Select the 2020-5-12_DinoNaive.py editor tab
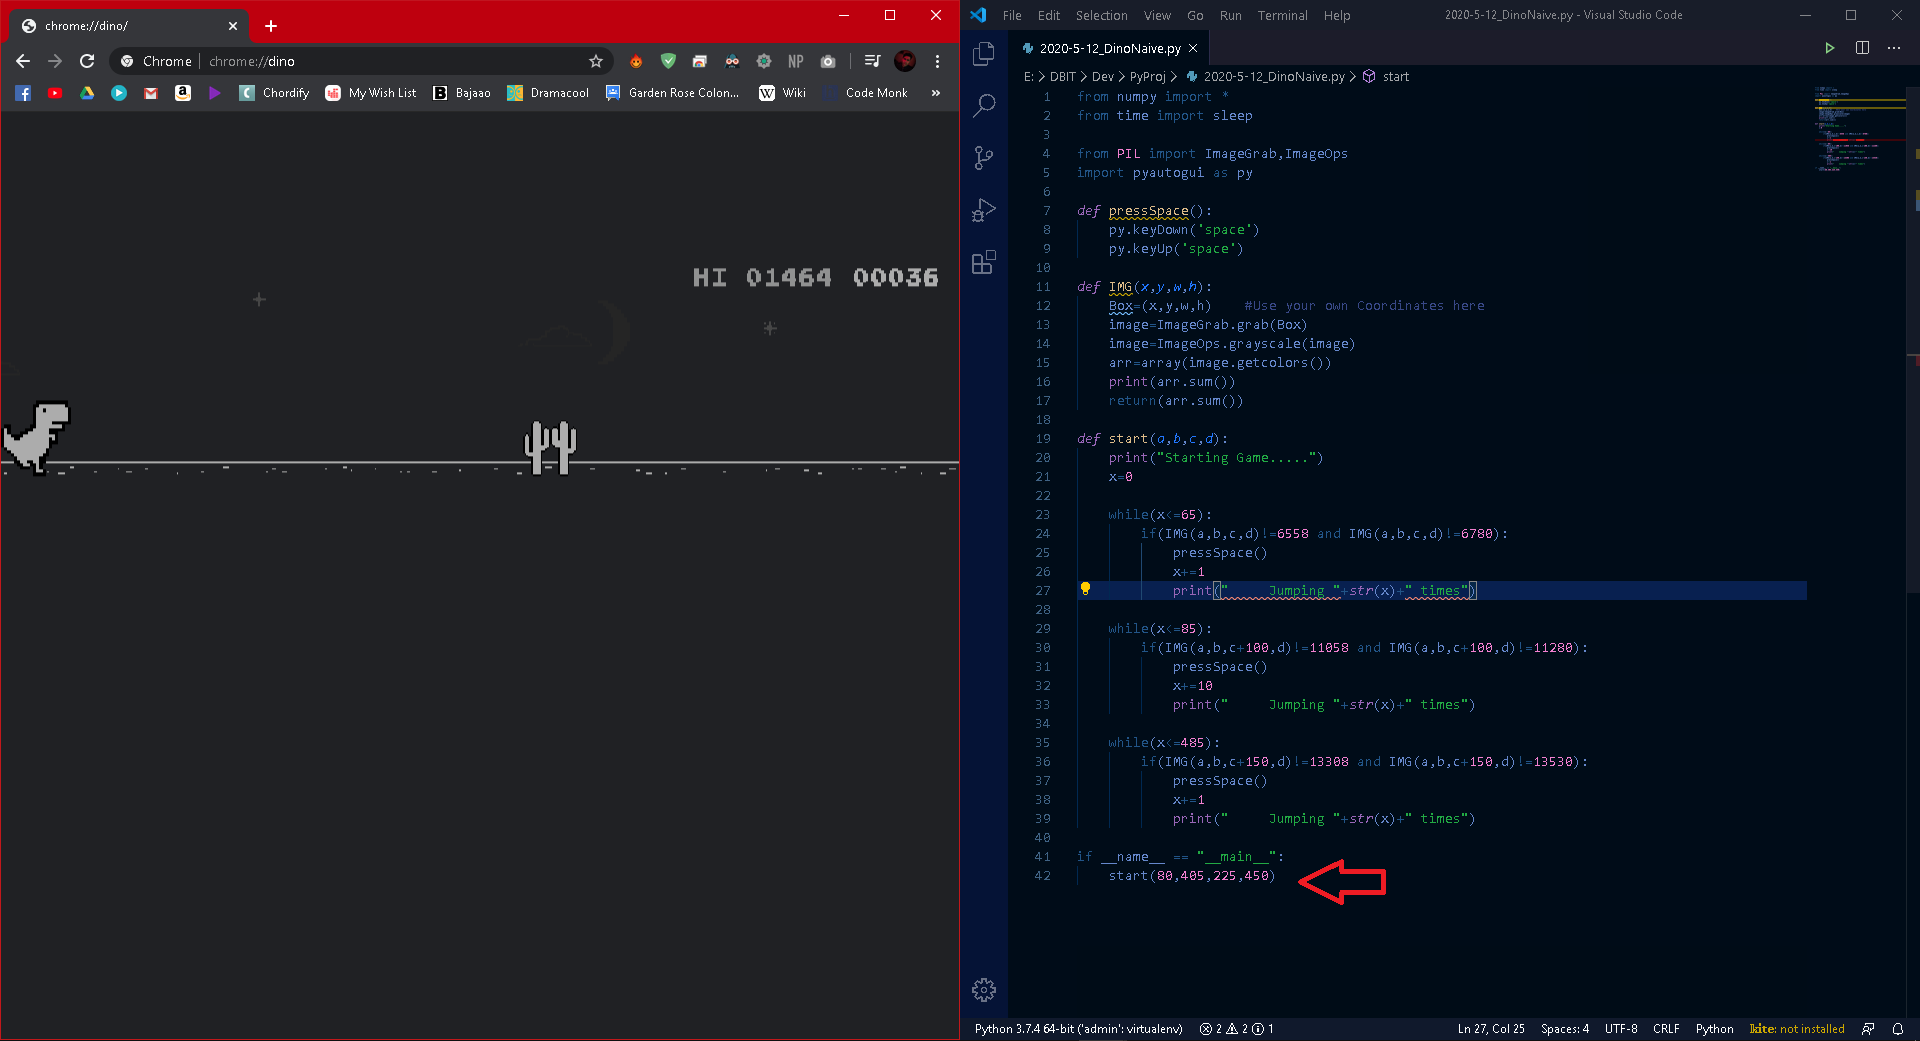 tap(1109, 48)
